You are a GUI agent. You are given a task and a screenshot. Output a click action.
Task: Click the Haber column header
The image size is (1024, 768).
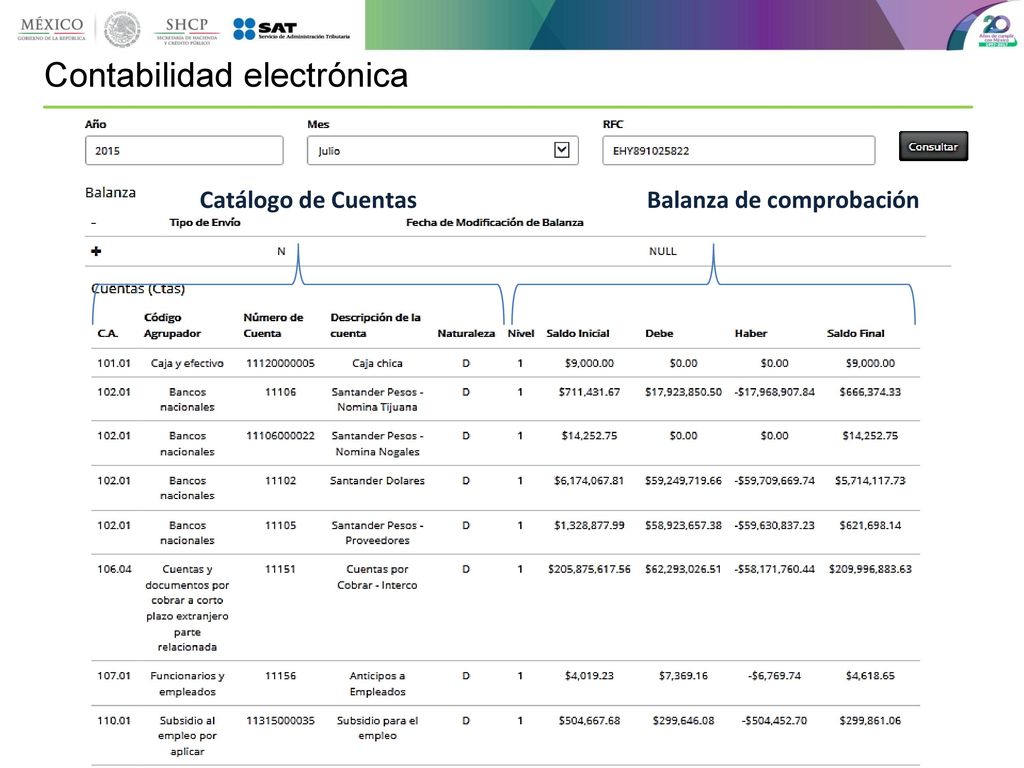(x=751, y=333)
